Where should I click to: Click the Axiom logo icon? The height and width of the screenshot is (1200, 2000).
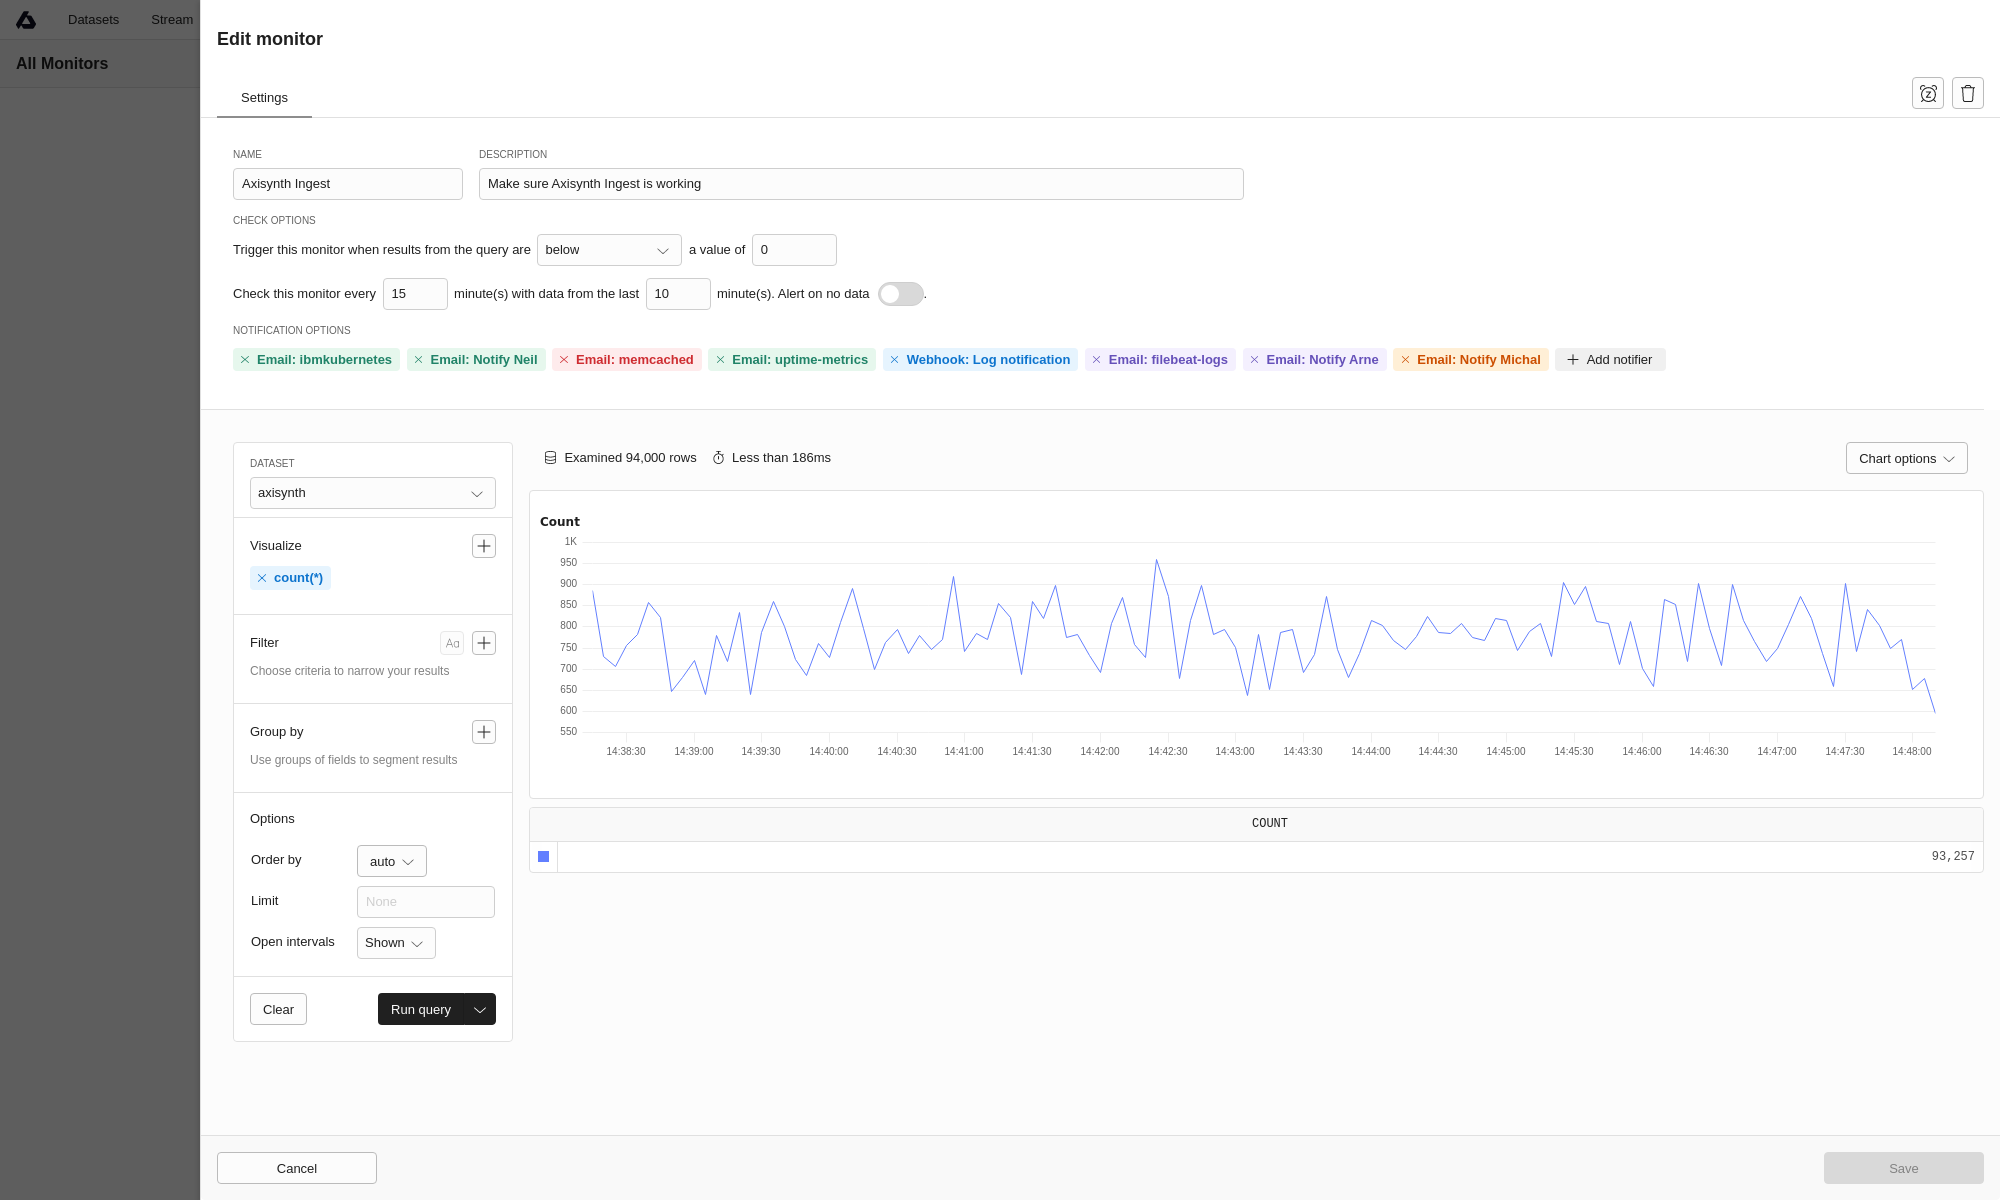click(x=26, y=20)
